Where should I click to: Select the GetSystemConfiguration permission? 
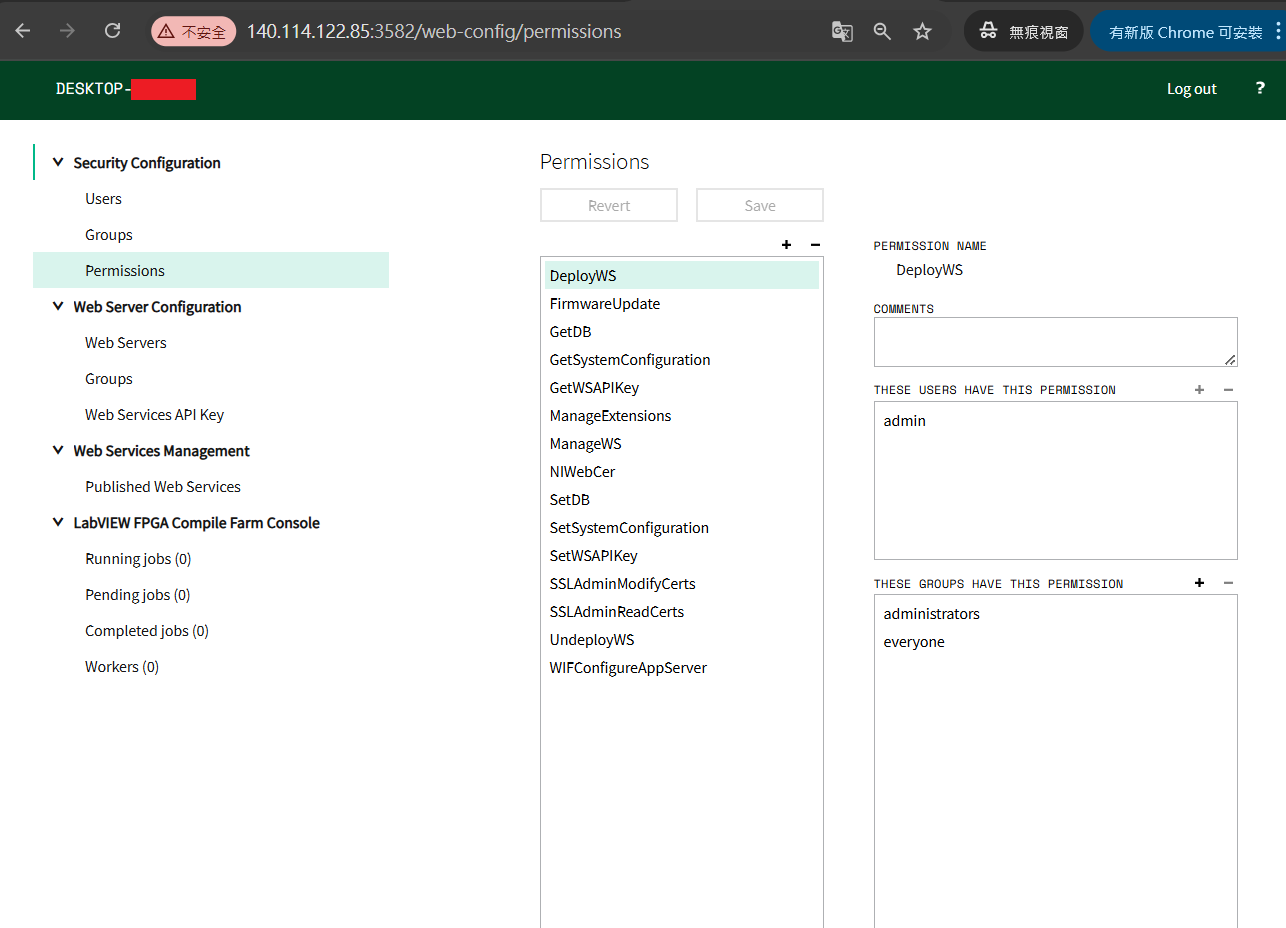point(682,360)
